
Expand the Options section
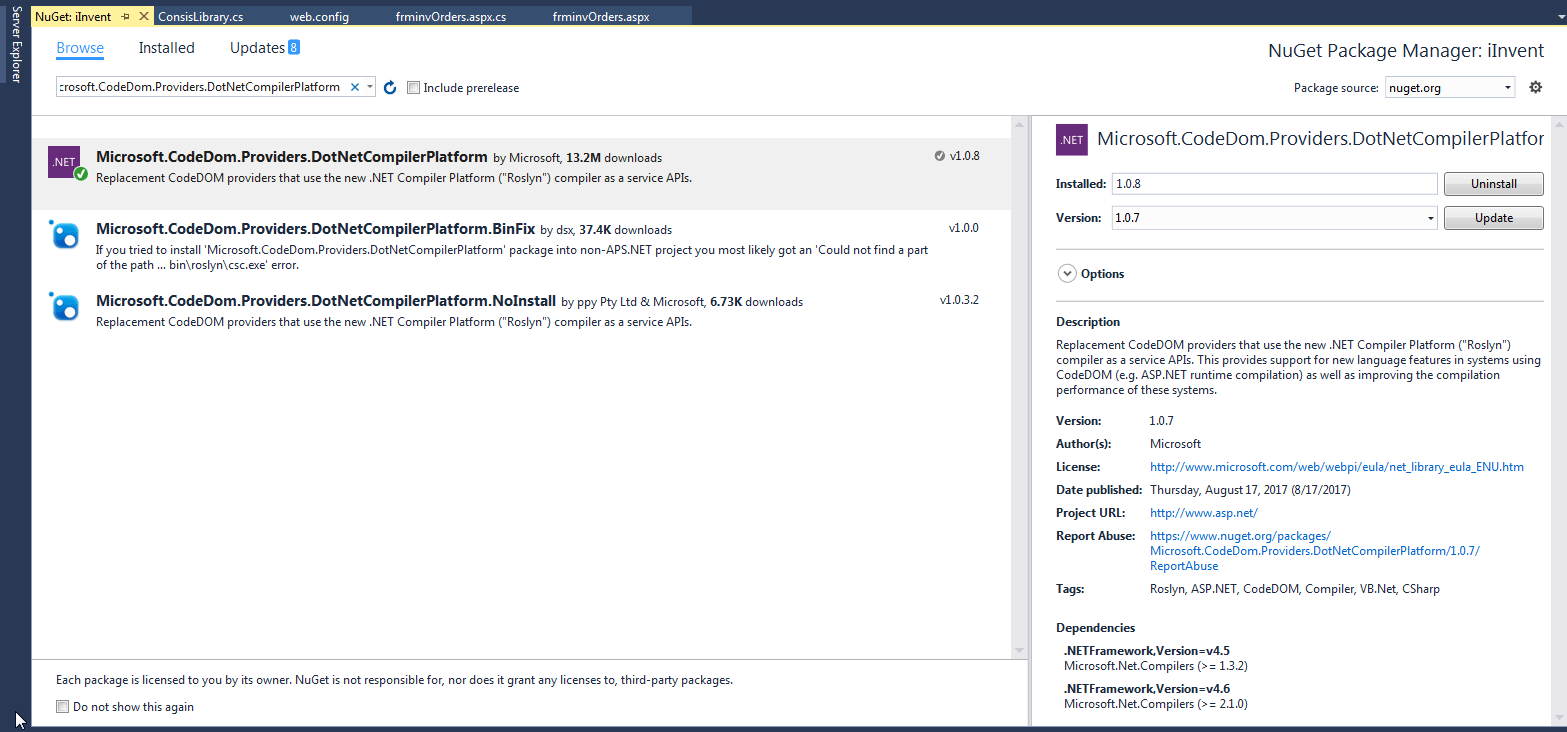(1067, 274)
